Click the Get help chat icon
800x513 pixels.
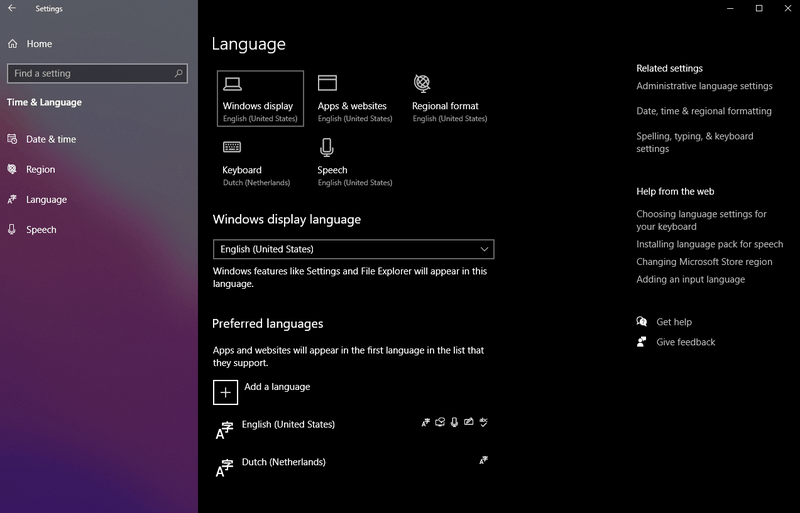[642, 322]
